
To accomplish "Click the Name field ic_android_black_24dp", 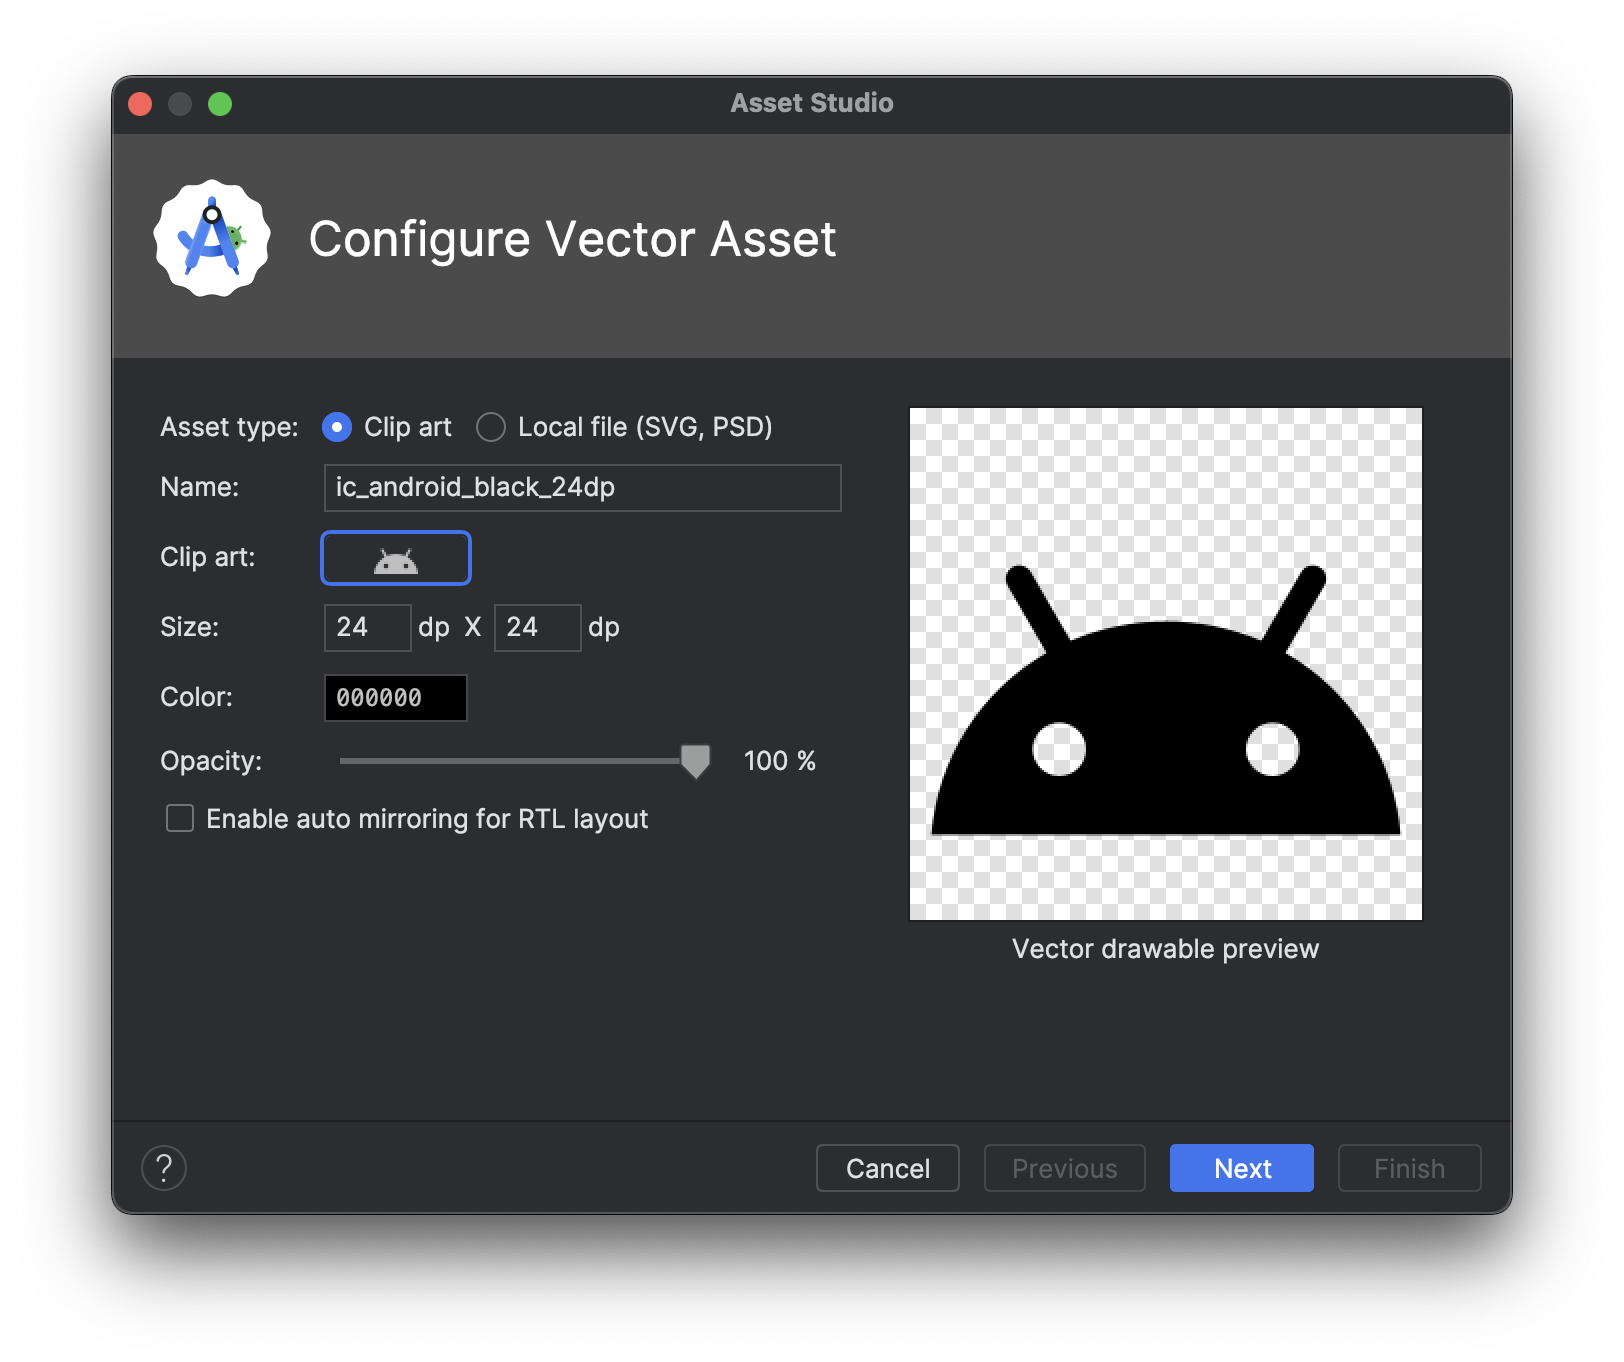I will coord(583,488).
